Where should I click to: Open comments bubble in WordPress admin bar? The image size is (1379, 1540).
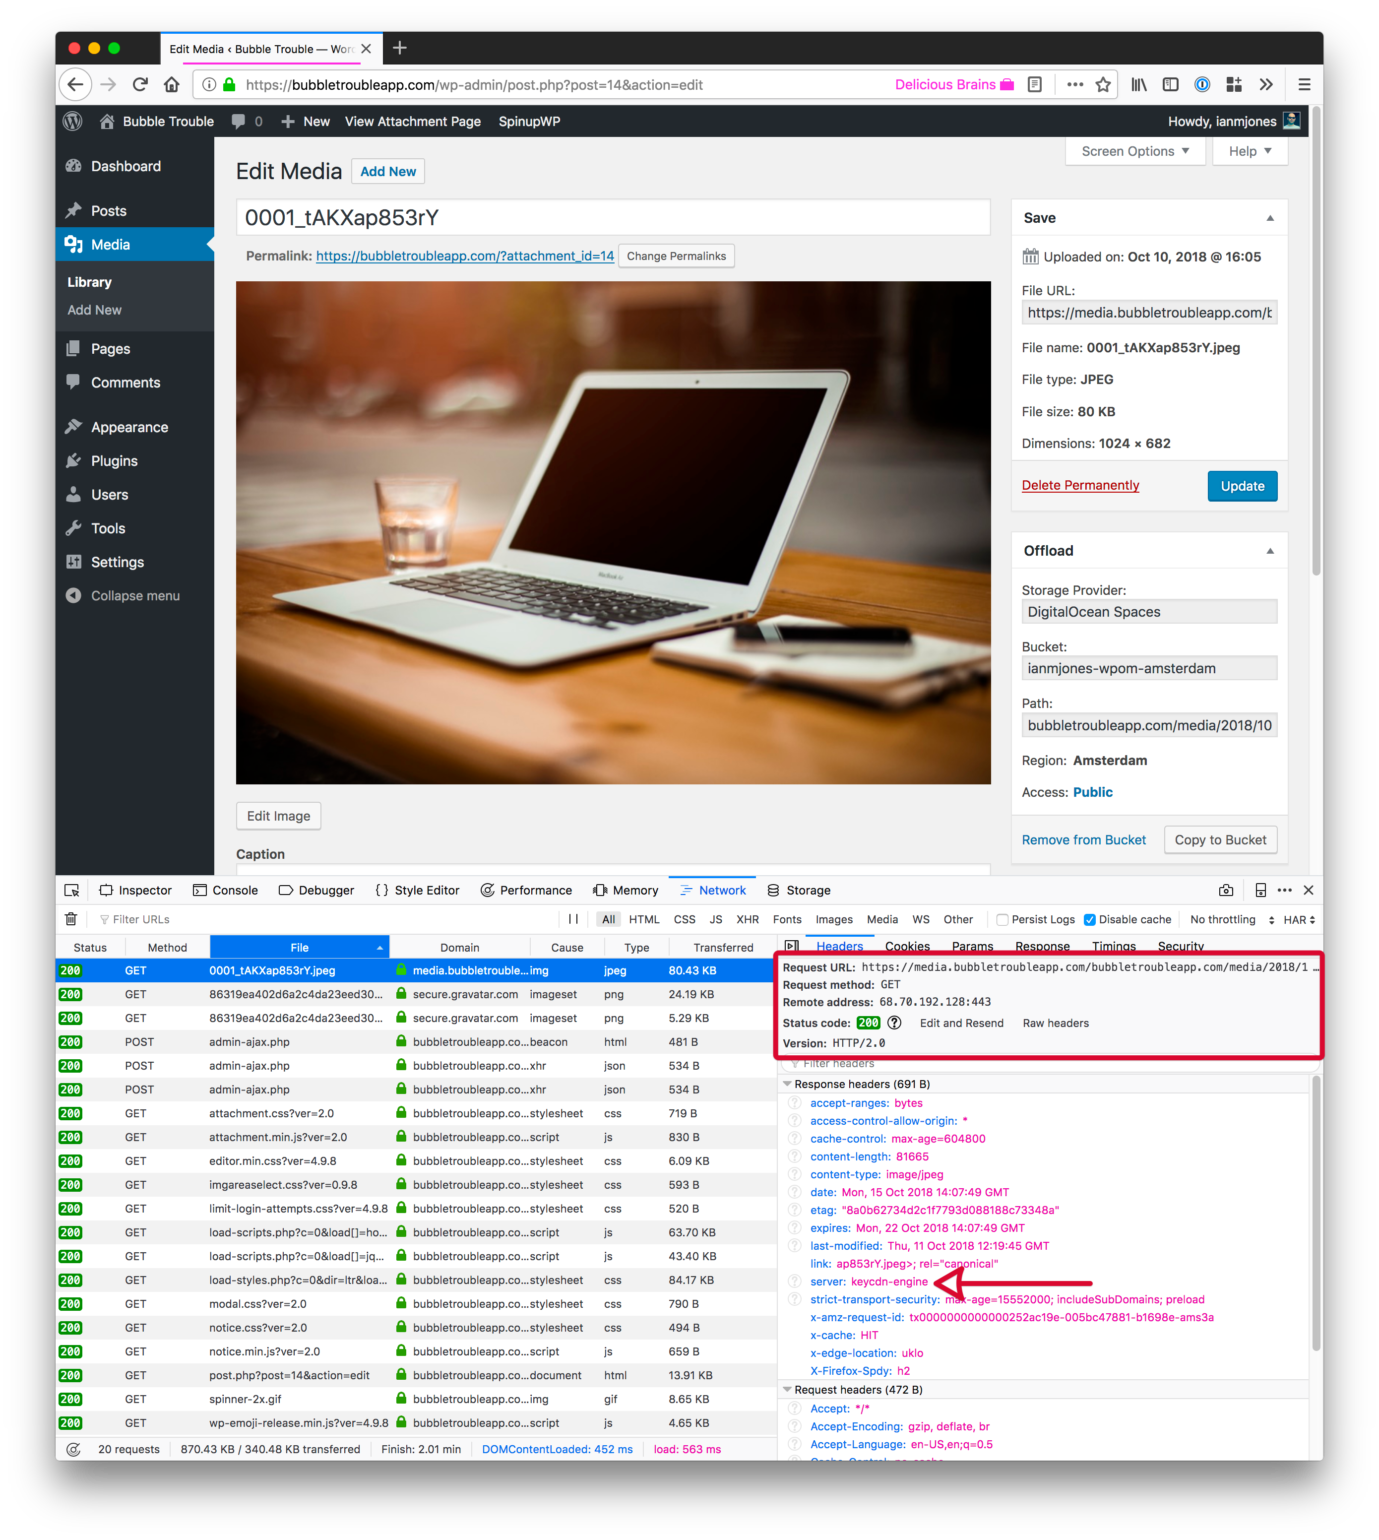coord(247,121)
